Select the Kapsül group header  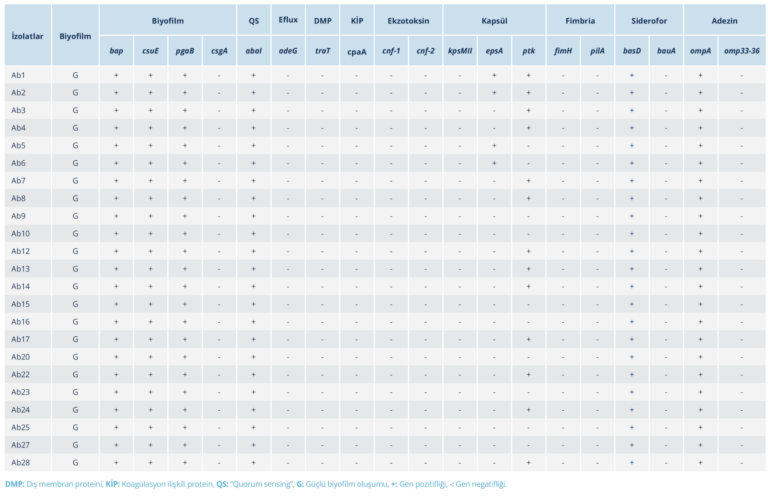click(494, 20)
